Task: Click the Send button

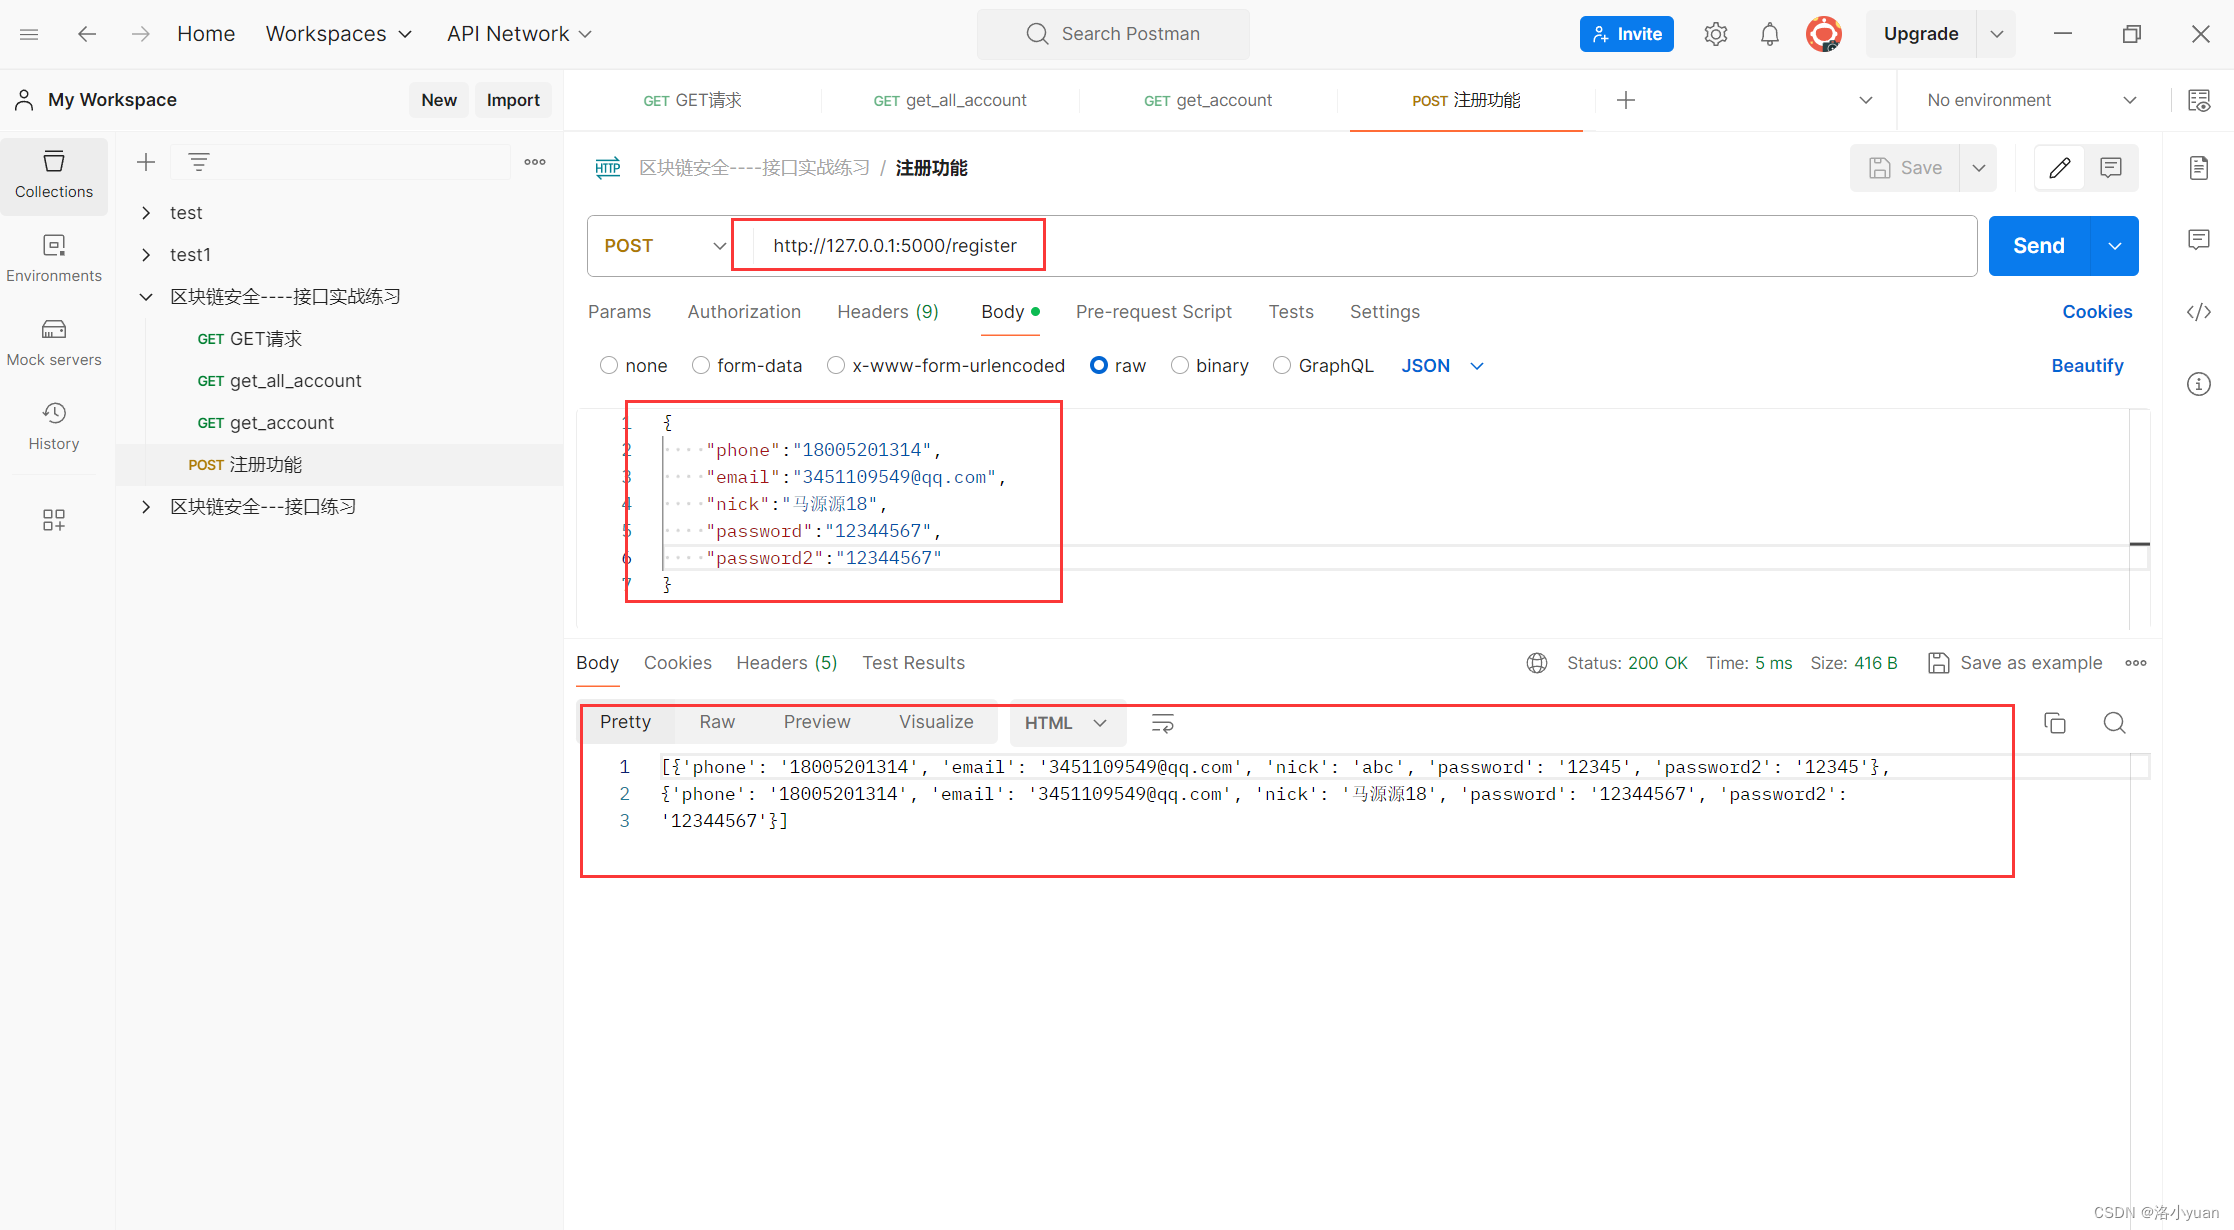Action: coord(2039,246)
